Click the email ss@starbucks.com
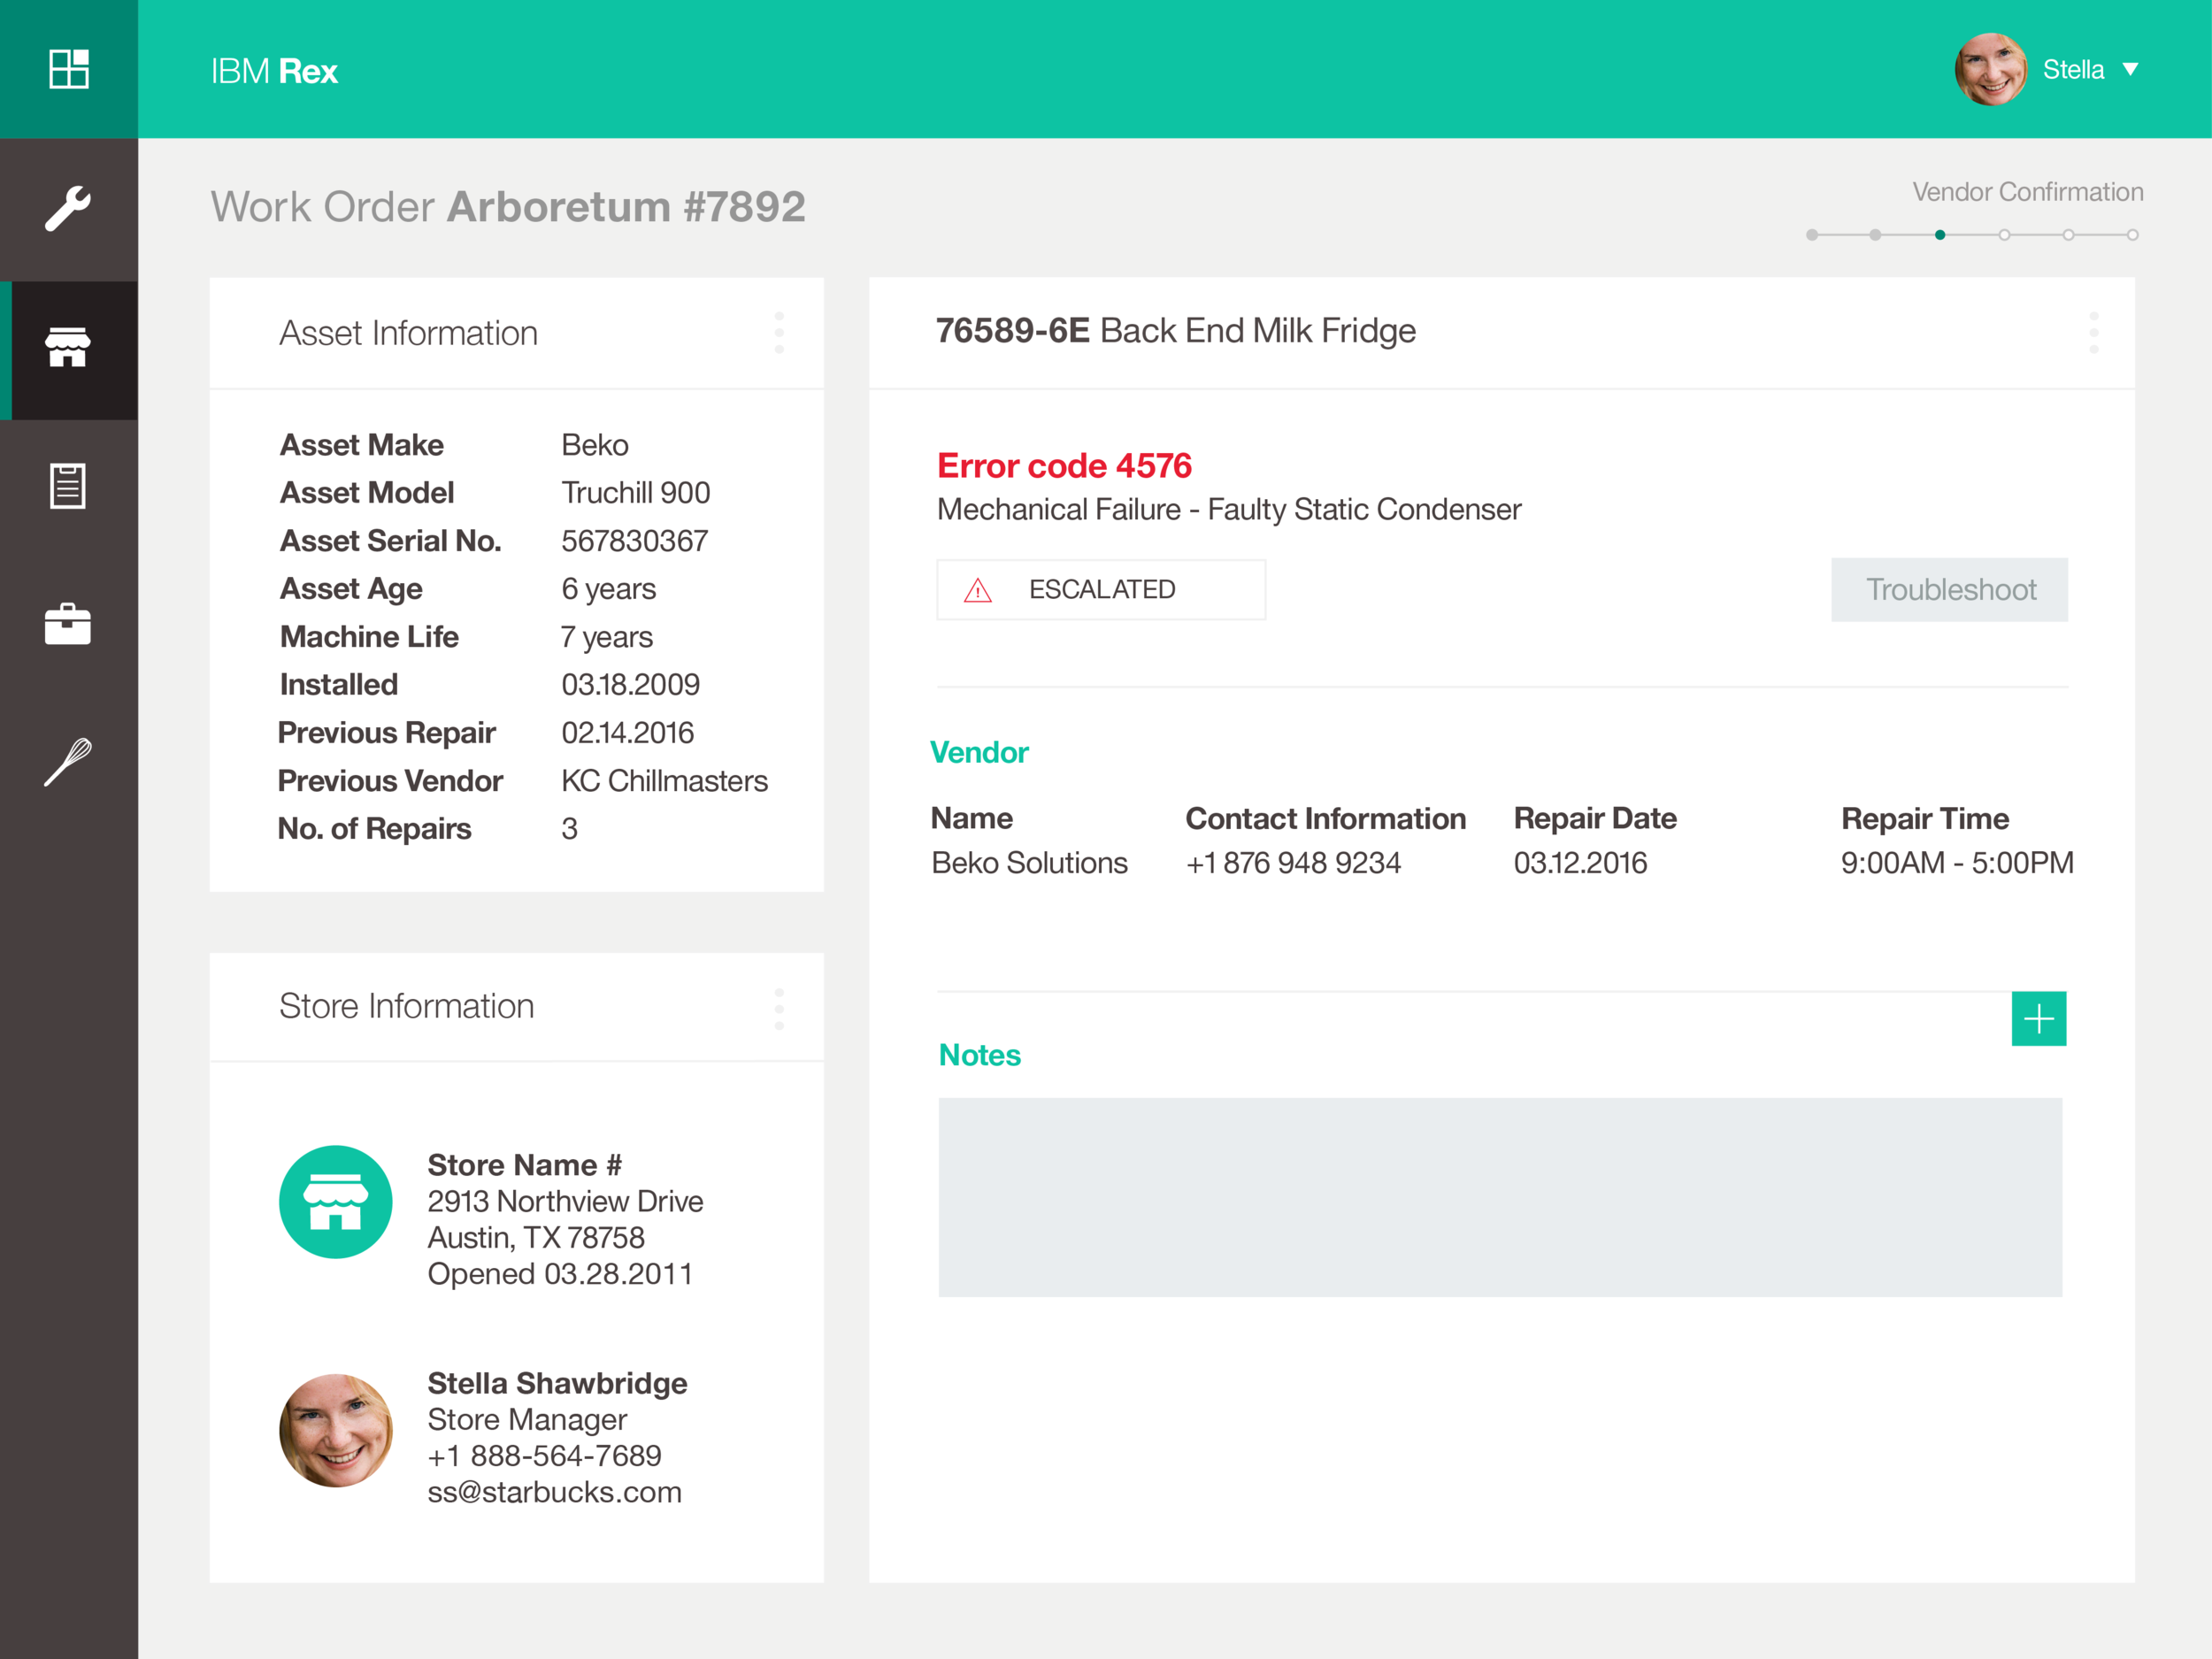The image size is (2212, 1659). pos(555,1493)
